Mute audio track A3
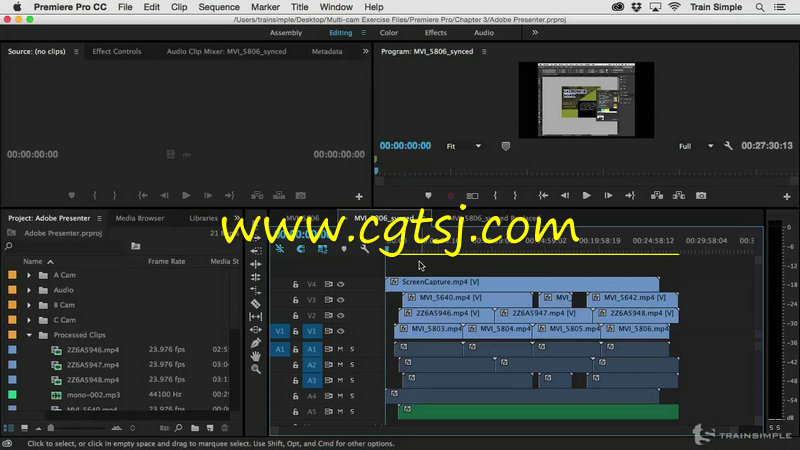Image resolution: width=800 pixels, height=450 pixels. [340, 380]
